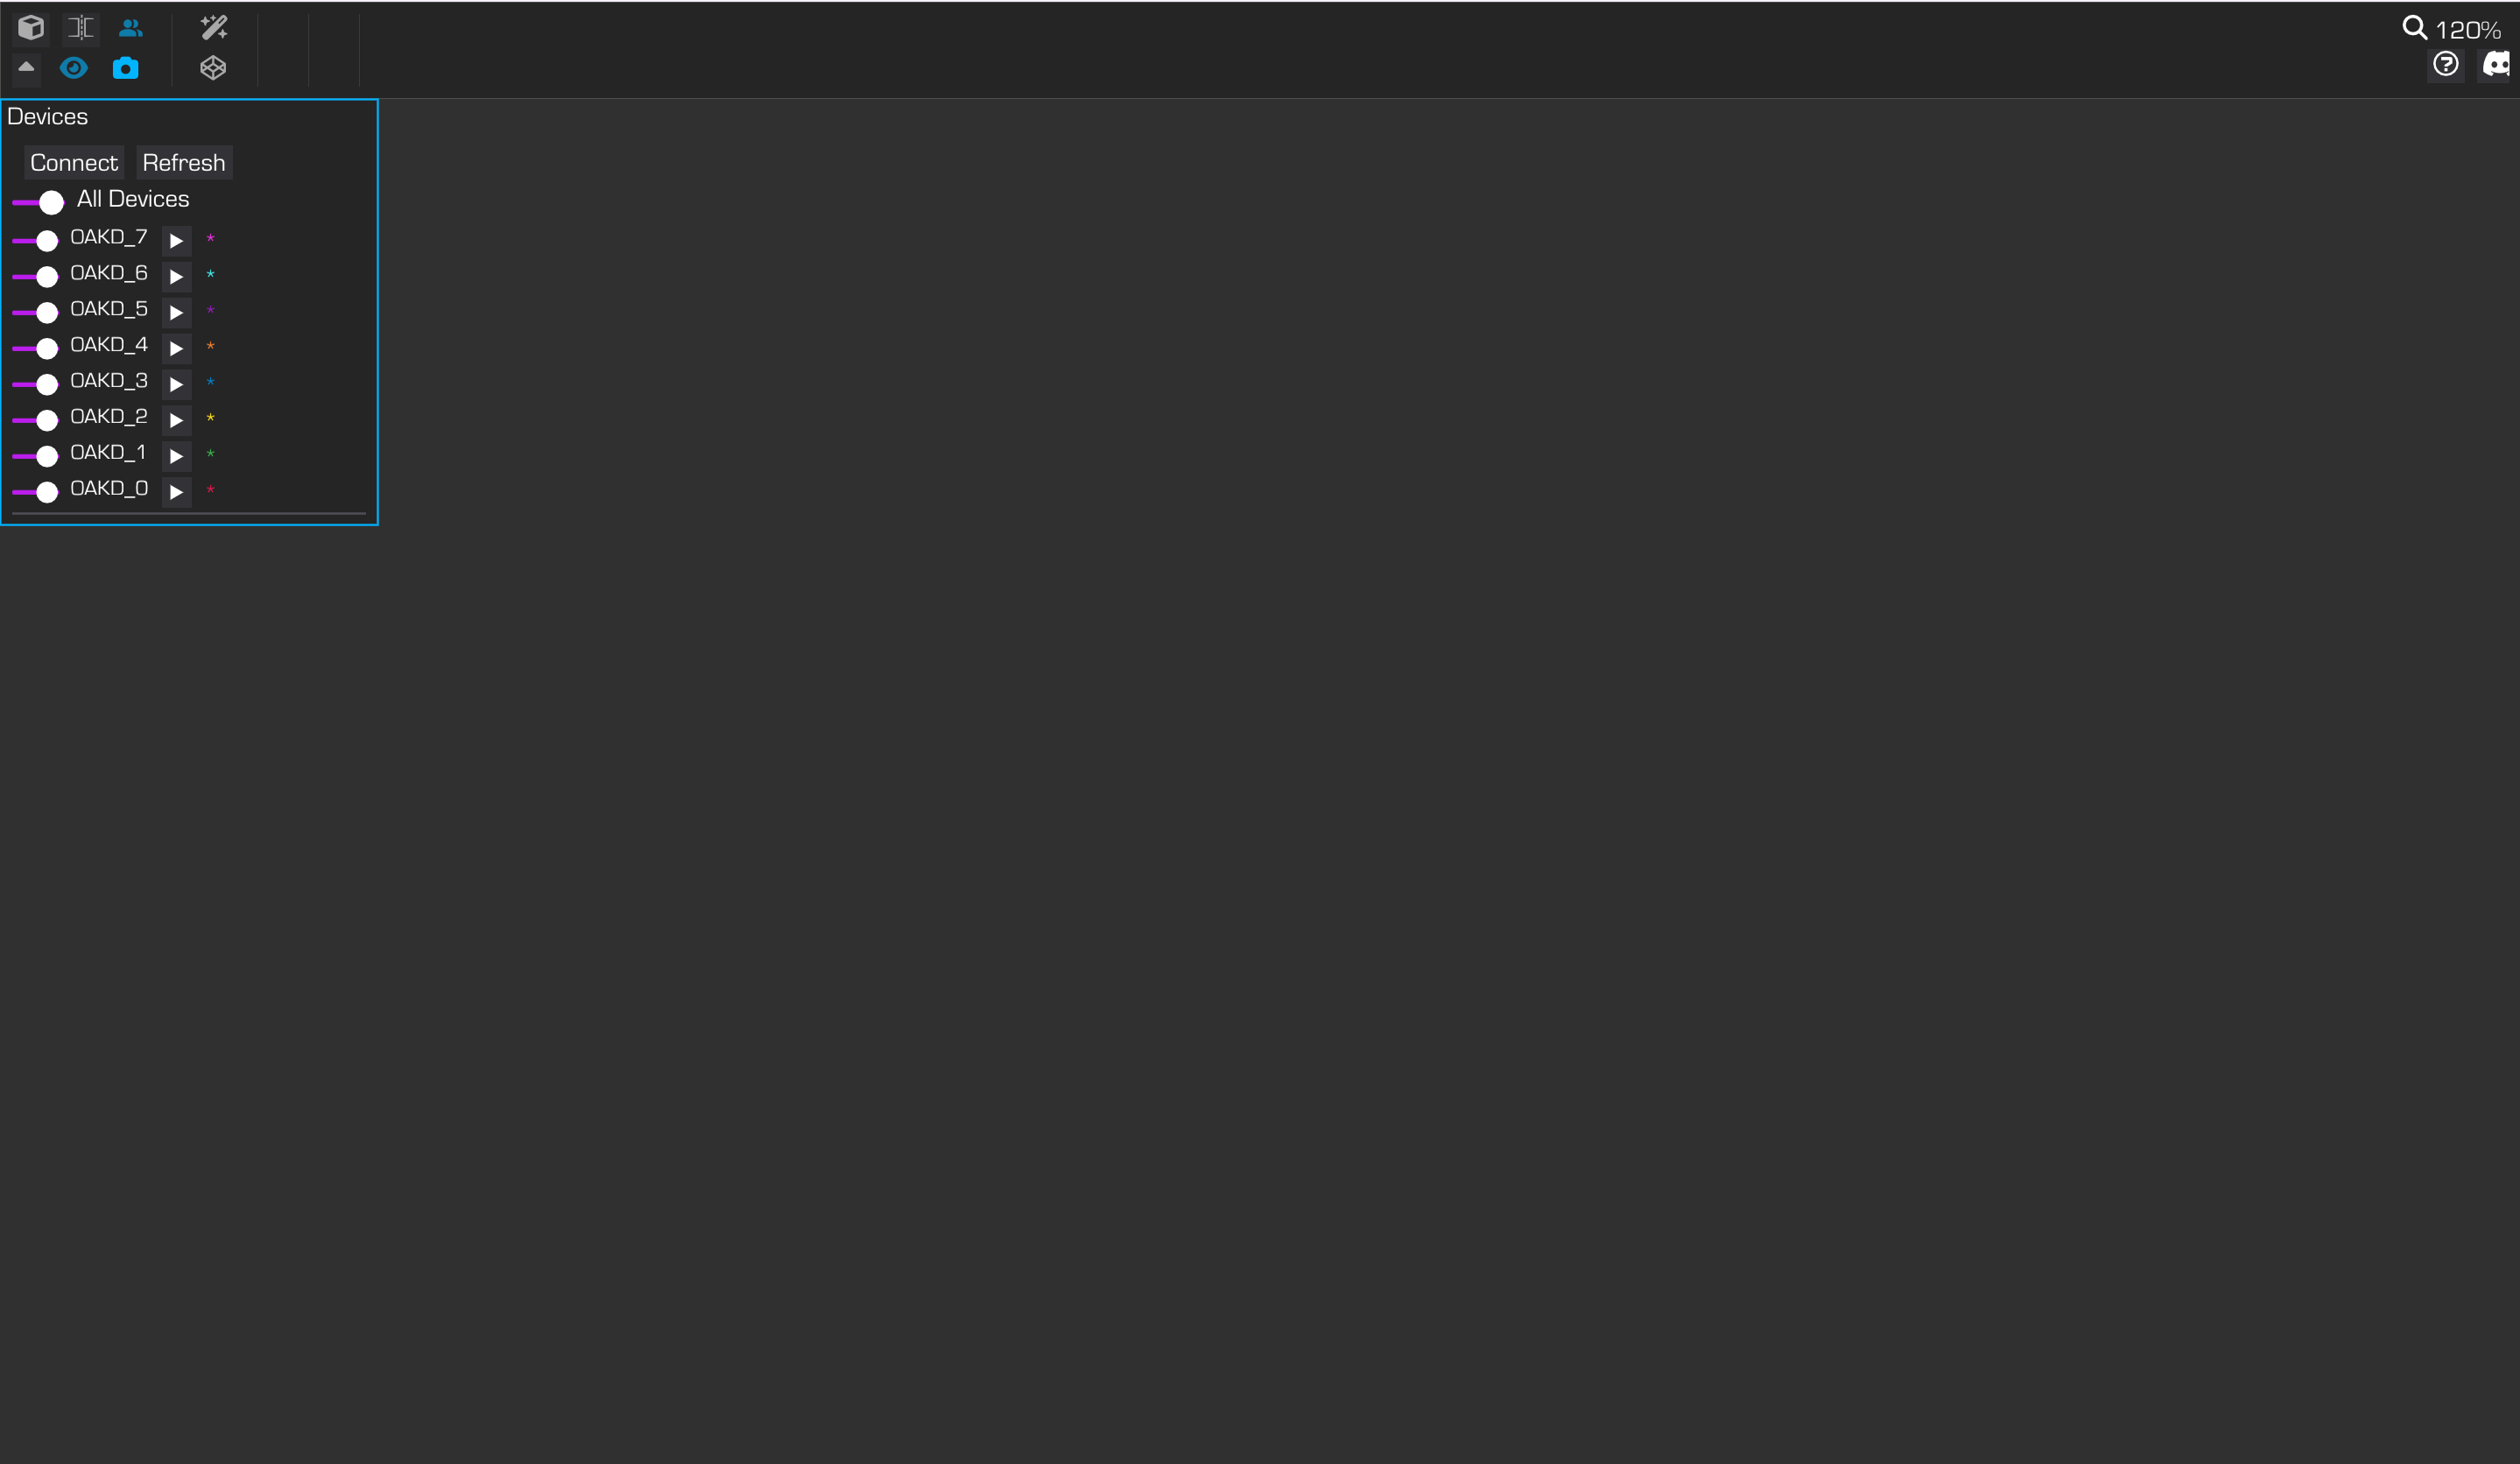Toggle the OAKD_7 device switch
2520x1464 pixels.
[x=35, y=241]
